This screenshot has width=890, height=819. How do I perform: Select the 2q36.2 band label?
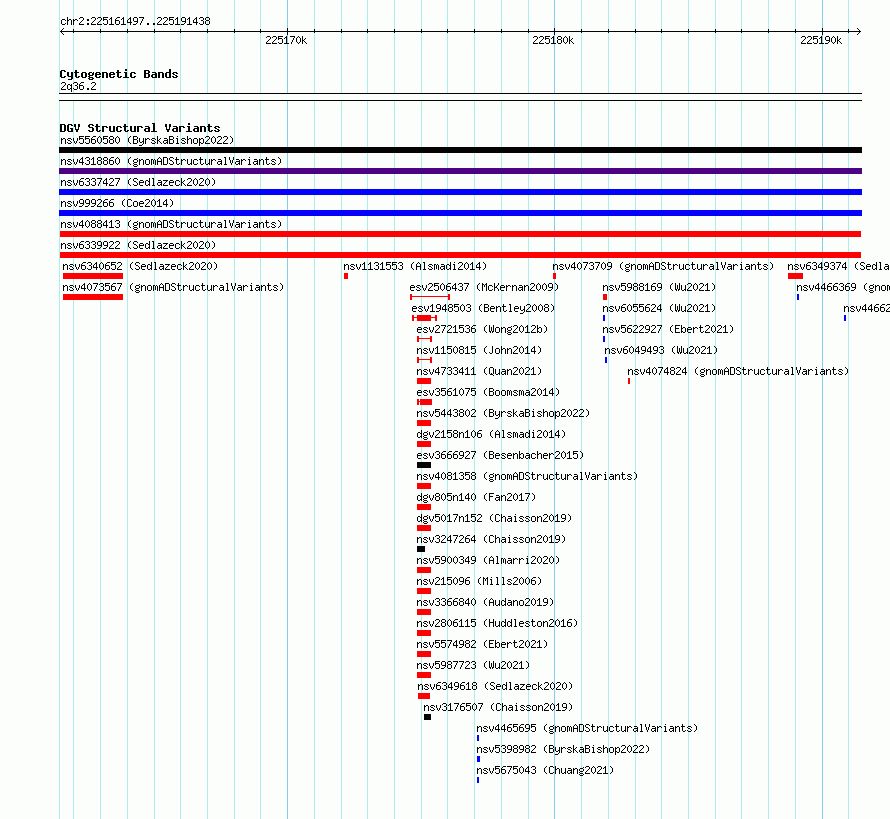point(78,86)
